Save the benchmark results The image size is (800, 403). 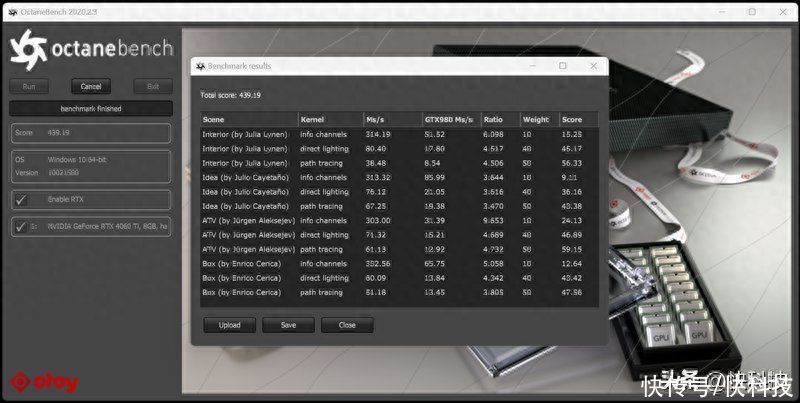(x=288, y=325)
